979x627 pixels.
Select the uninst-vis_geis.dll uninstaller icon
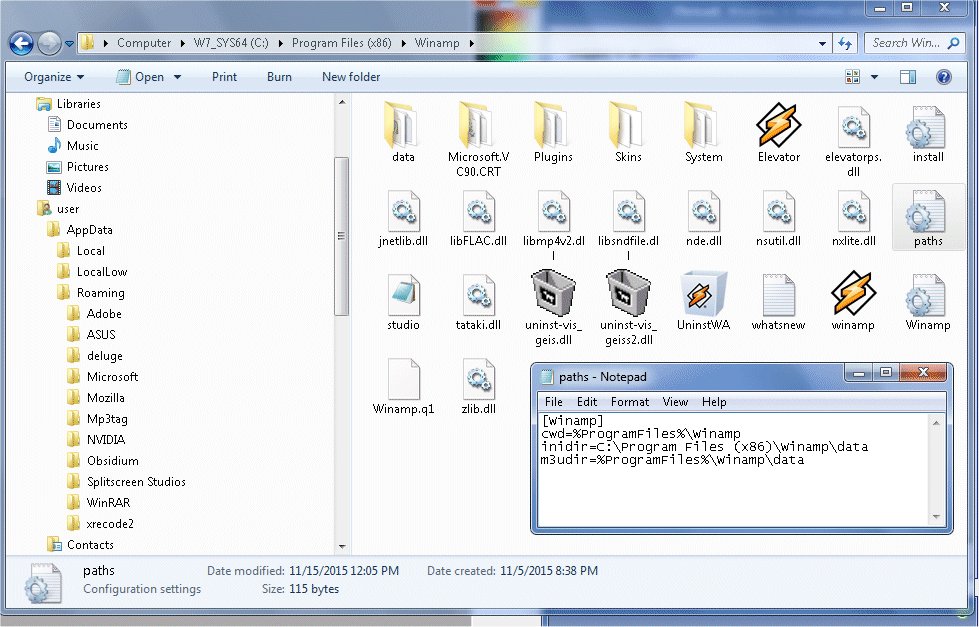[553, 292]
